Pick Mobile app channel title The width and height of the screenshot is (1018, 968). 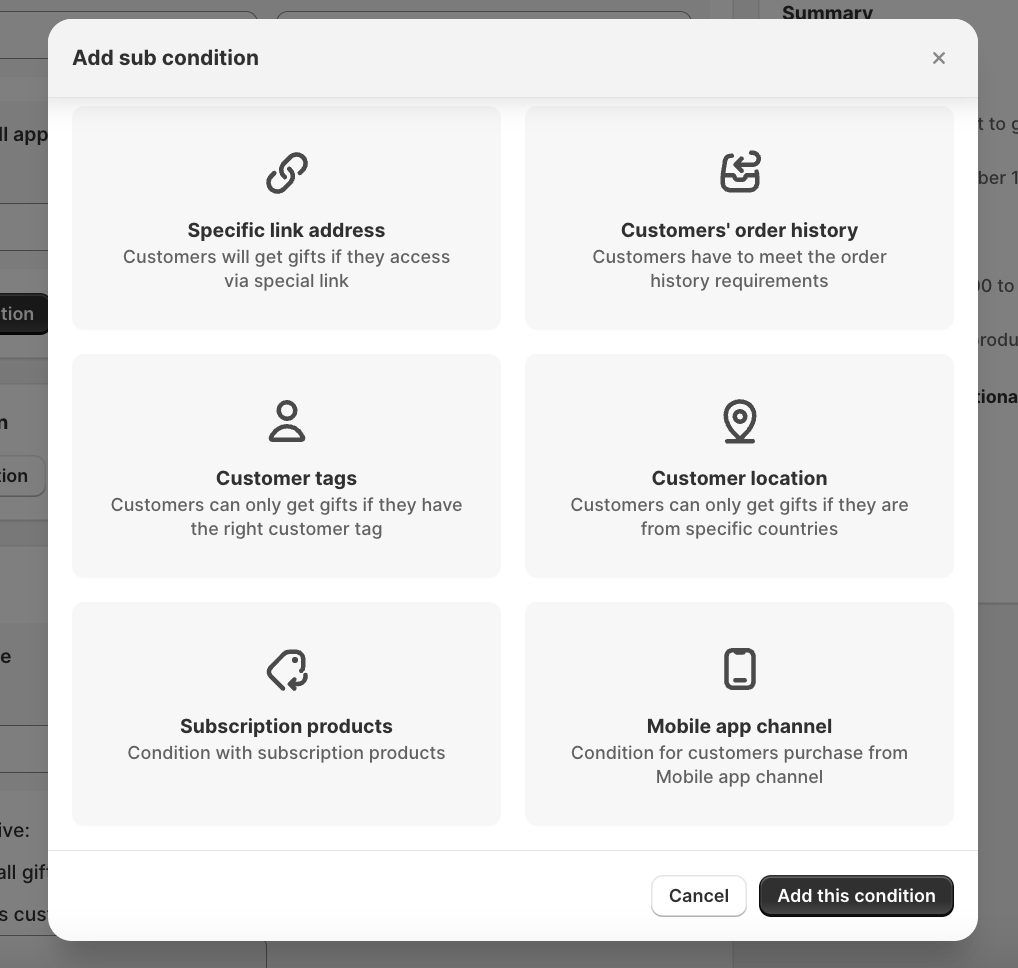(x=739, y=726)
